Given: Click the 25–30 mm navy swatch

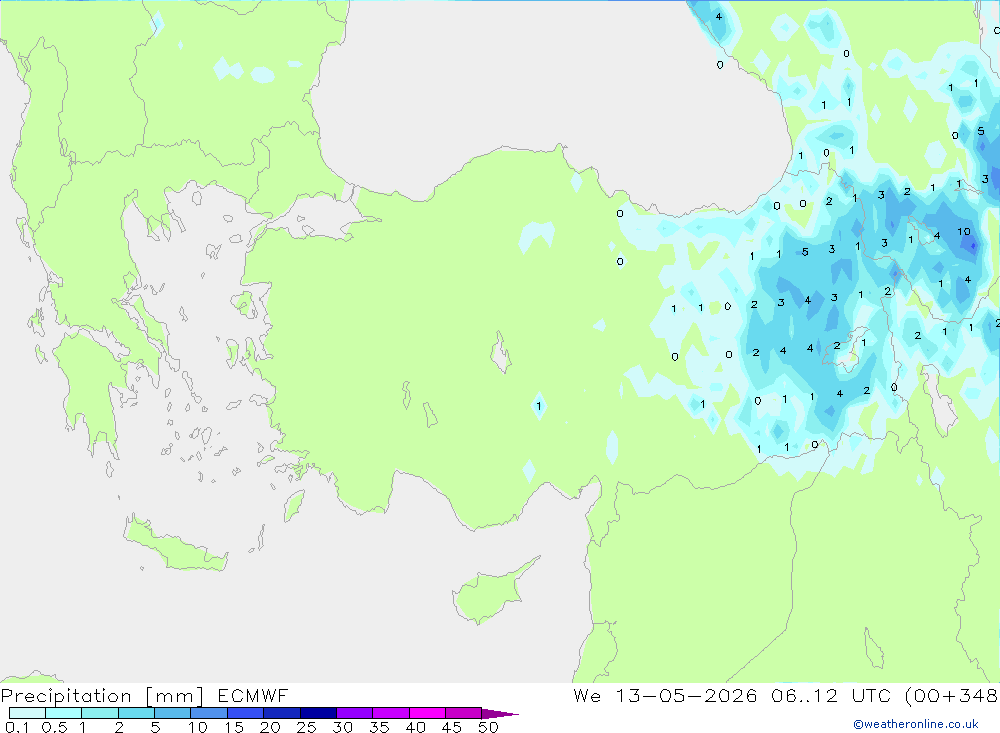Looking at the screenshot, I should pyautogui.click(x=318, y=713).
